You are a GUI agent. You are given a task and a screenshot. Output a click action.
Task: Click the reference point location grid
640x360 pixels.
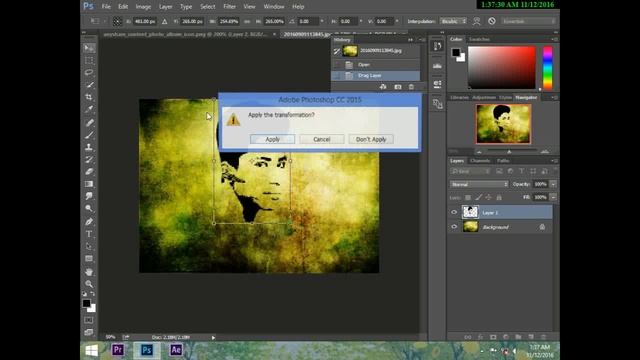117,21
